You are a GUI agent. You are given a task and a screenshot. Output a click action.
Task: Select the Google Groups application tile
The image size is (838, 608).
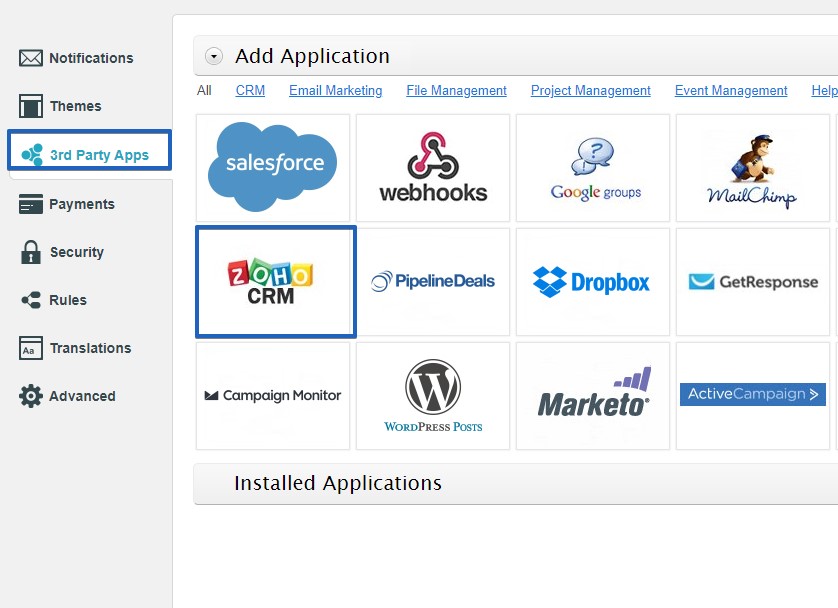click(593, 168)
